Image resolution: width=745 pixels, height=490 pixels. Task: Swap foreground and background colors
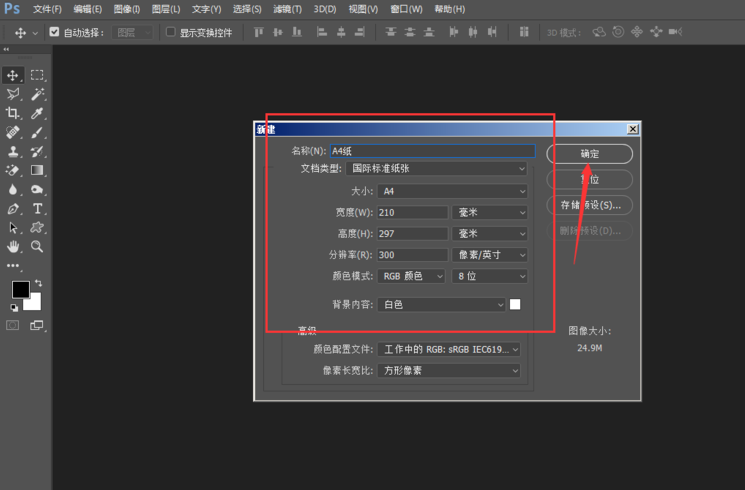tap(38, 283)
